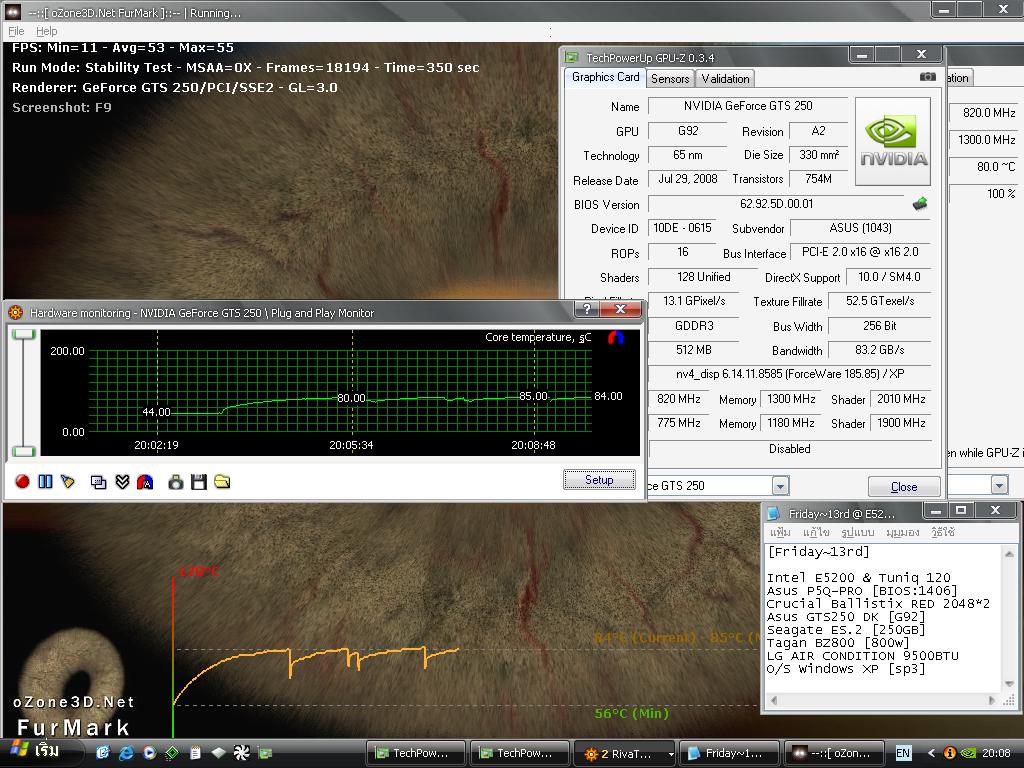Image resolution: width=1024 pixels, height=768 pixels.
Task: Click the Tagan BZ800 [800w] line in Notepad
Action: (838, 643)
